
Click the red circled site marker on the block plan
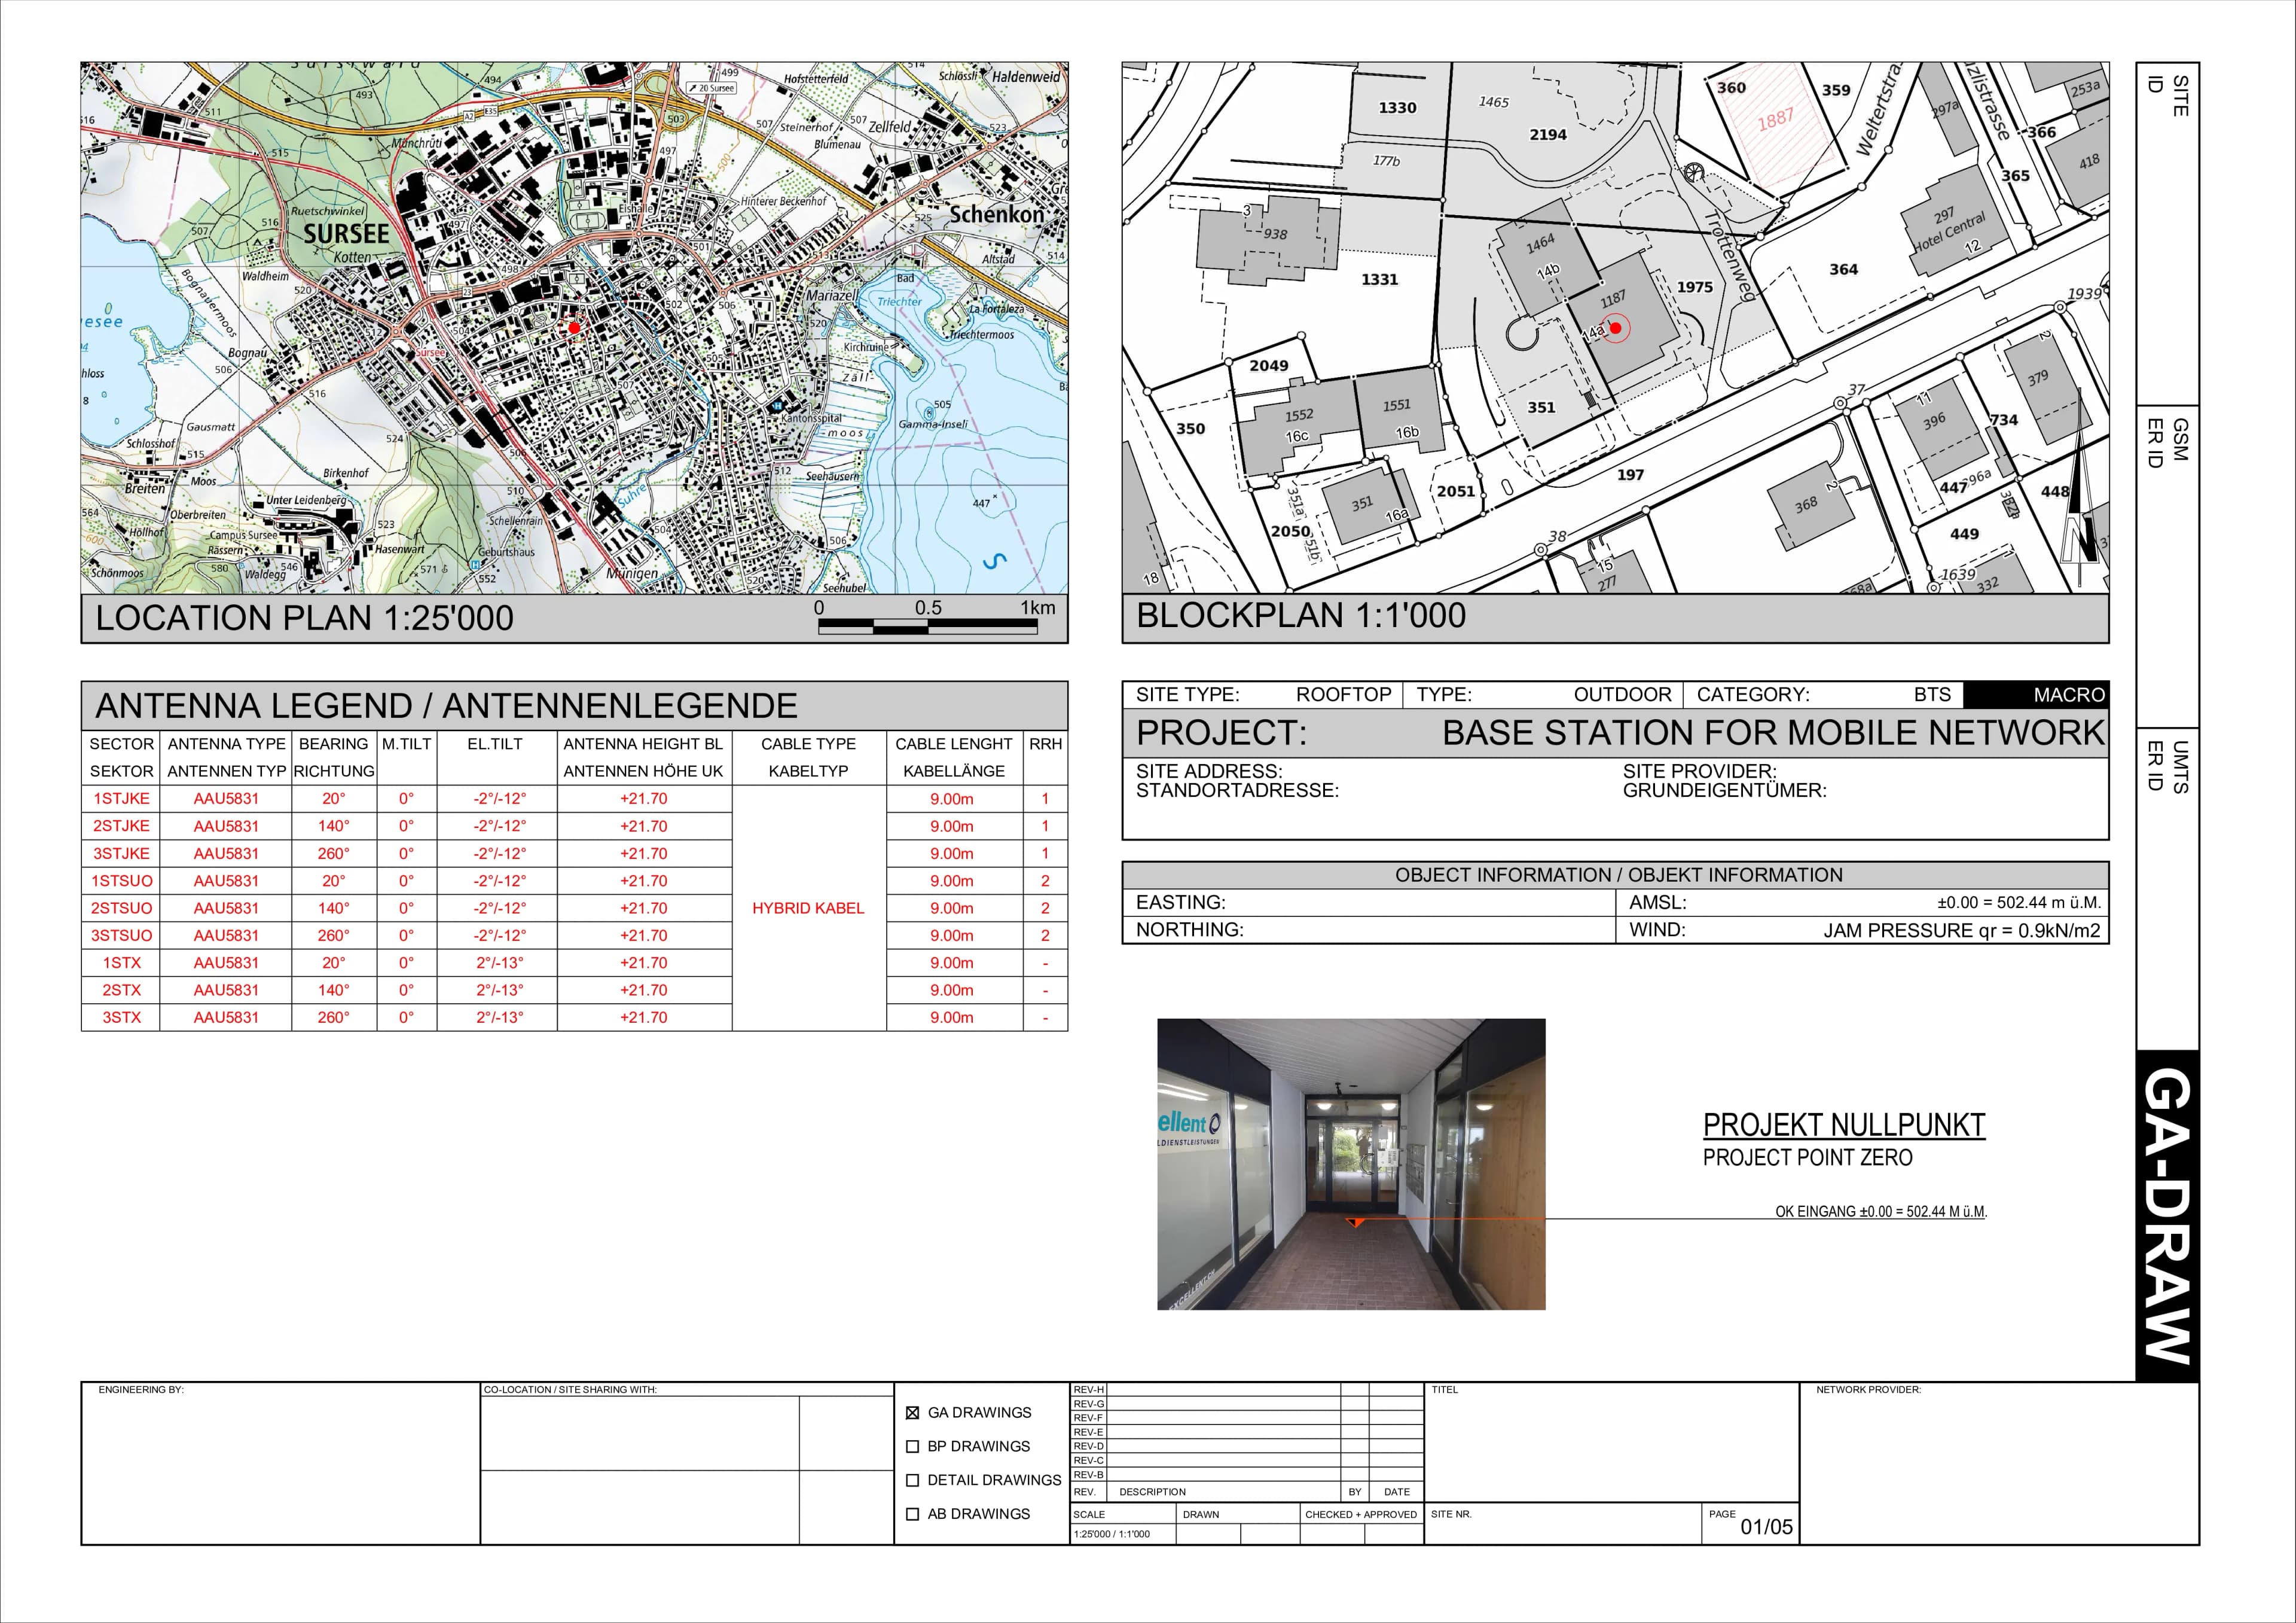1615,328
